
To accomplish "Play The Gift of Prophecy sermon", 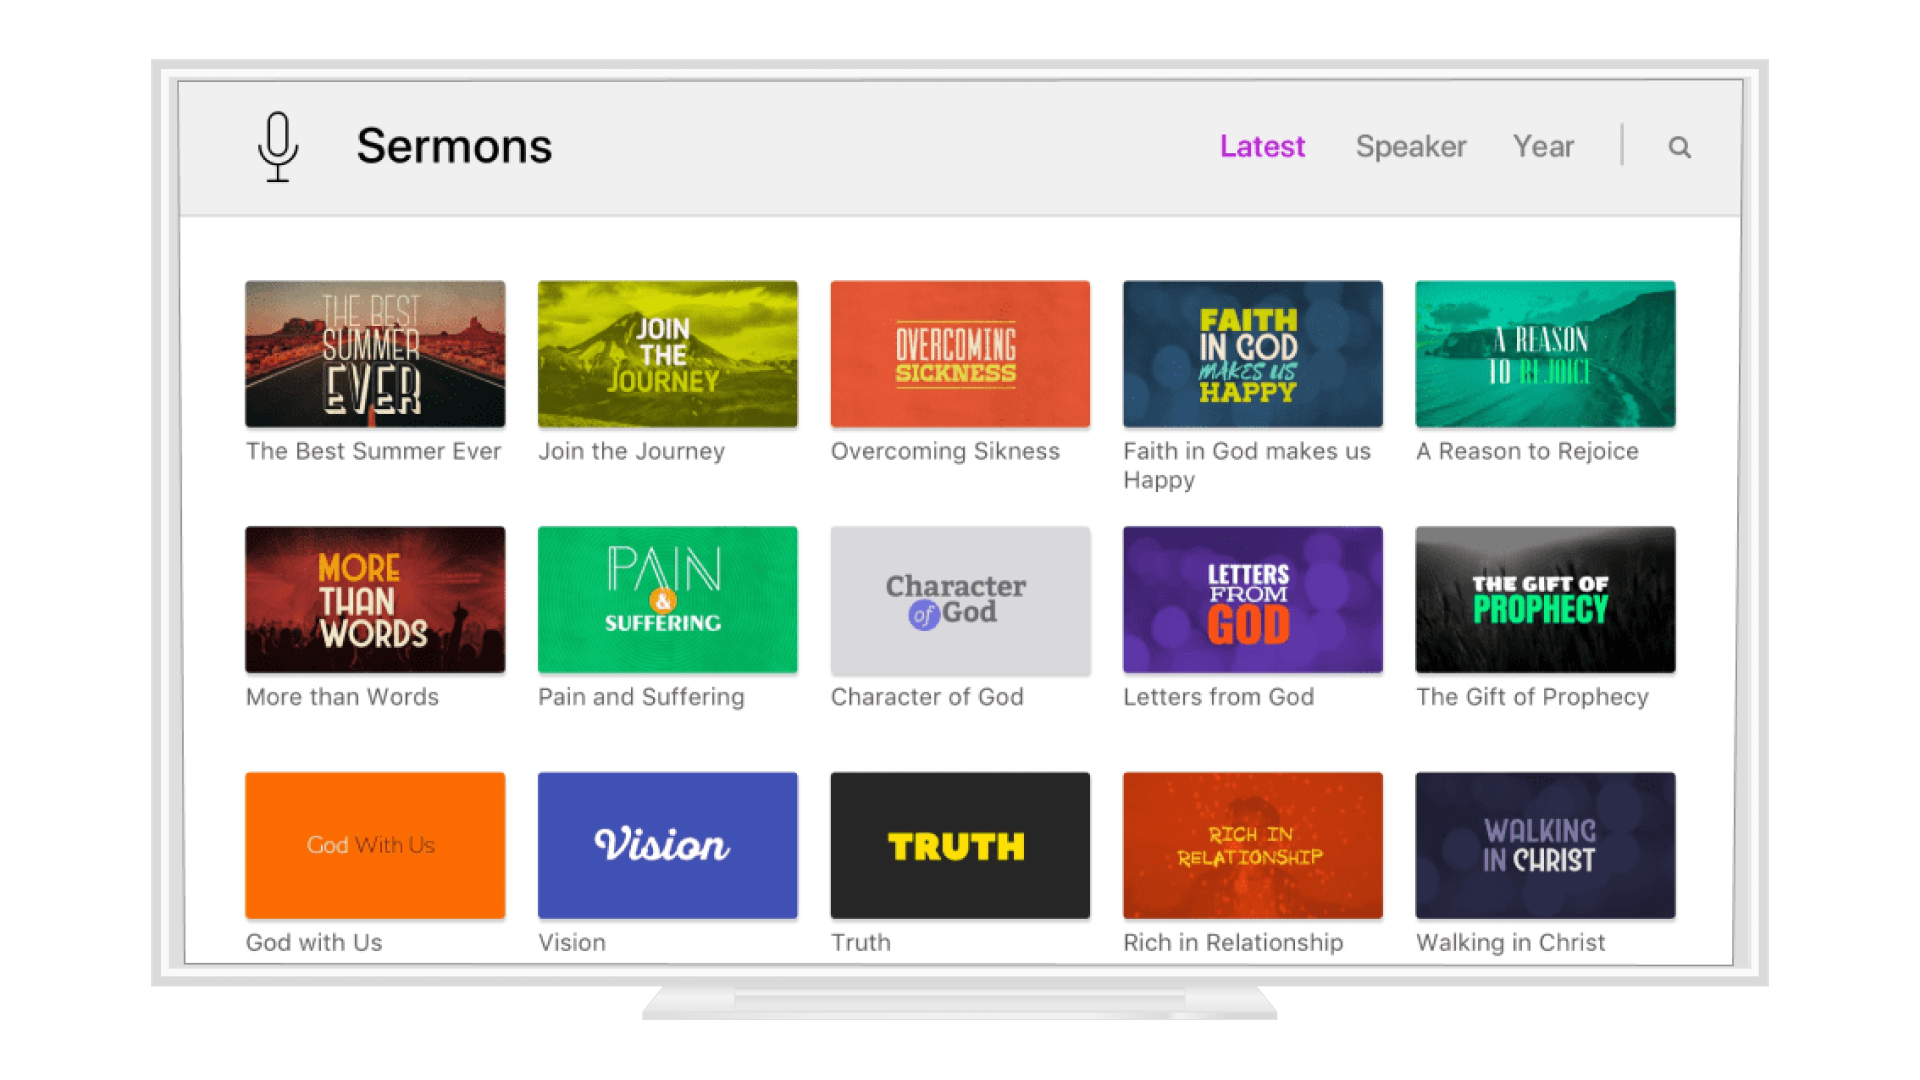I will pyautogui.click(x=1543, y=599).
